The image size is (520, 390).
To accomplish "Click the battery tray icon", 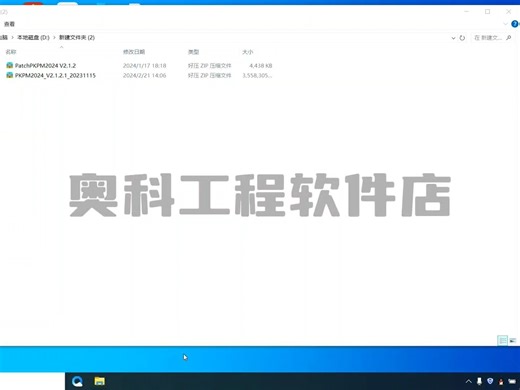I will [x=512, y=381].
